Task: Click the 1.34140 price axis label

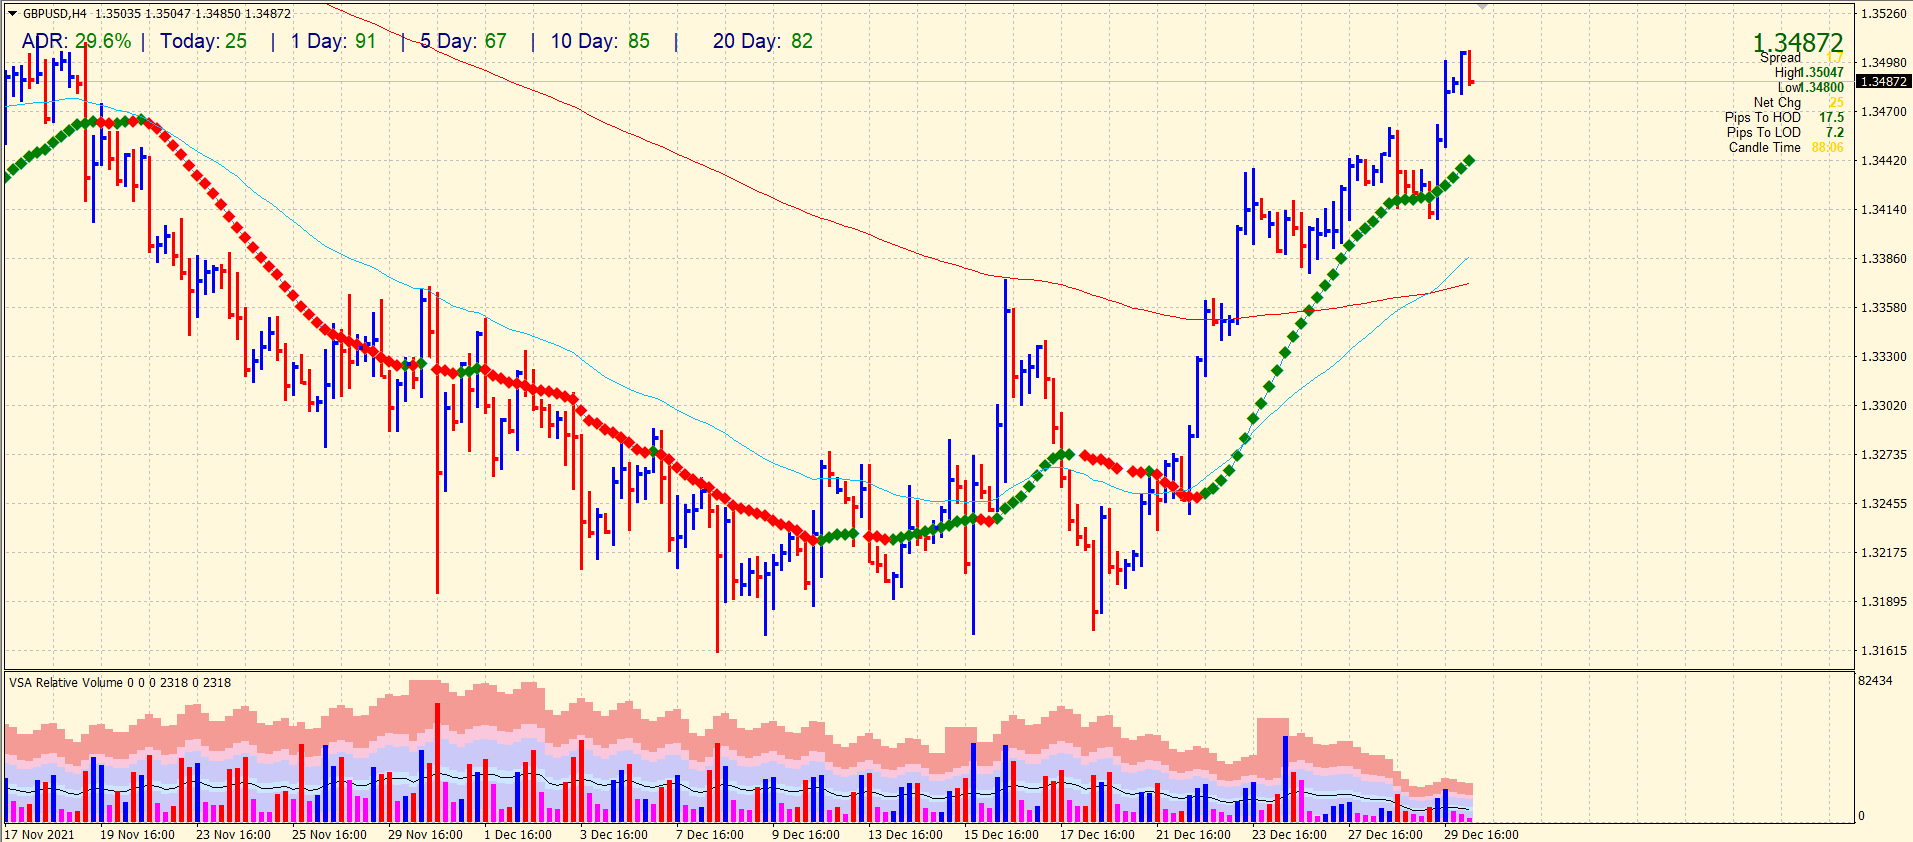Action: point(1884,210)
